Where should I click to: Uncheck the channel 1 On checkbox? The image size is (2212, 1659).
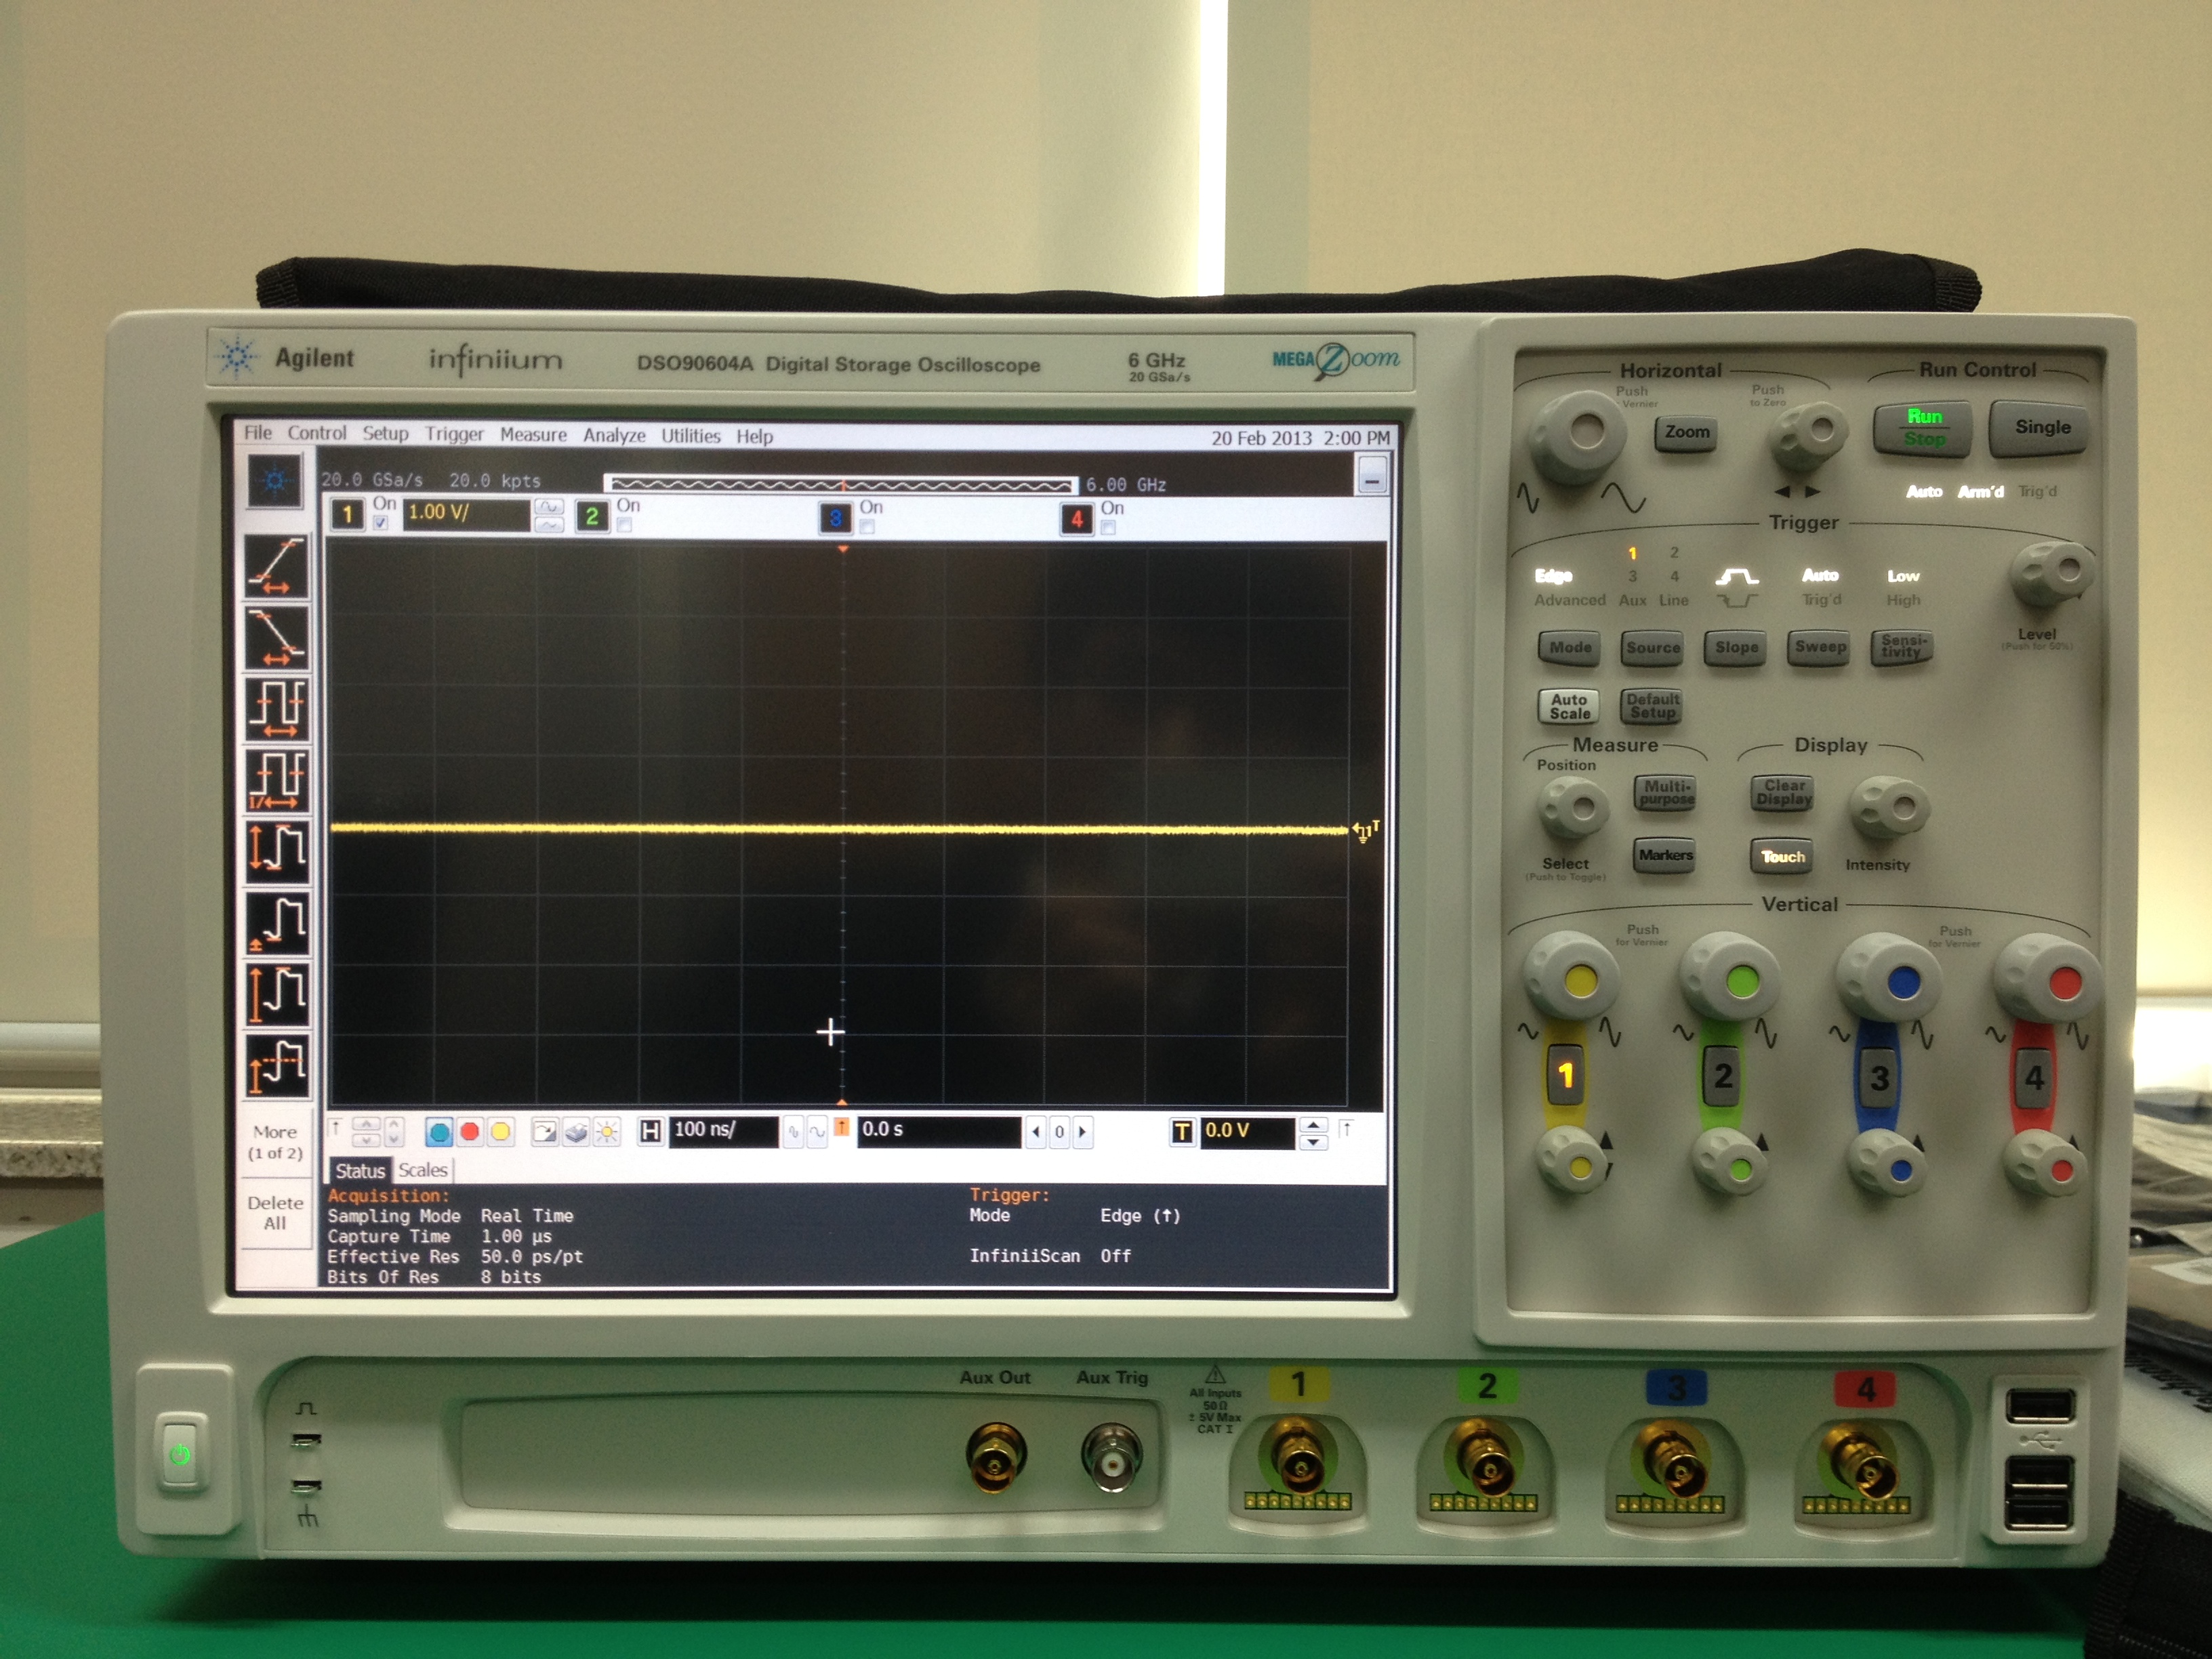point(381,523)
